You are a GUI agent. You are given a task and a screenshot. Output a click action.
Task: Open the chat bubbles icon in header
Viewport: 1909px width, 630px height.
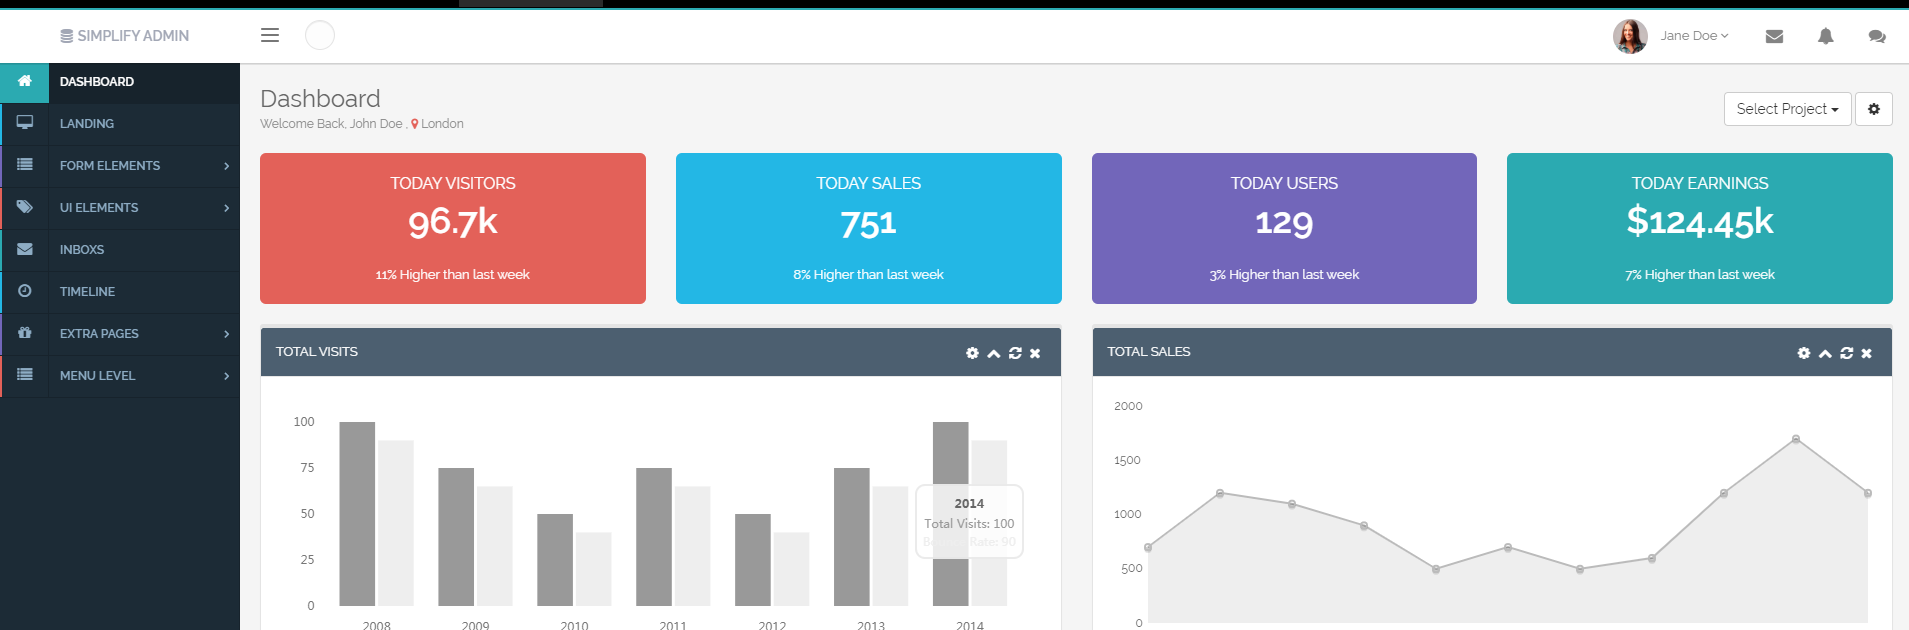point(1876,36)
